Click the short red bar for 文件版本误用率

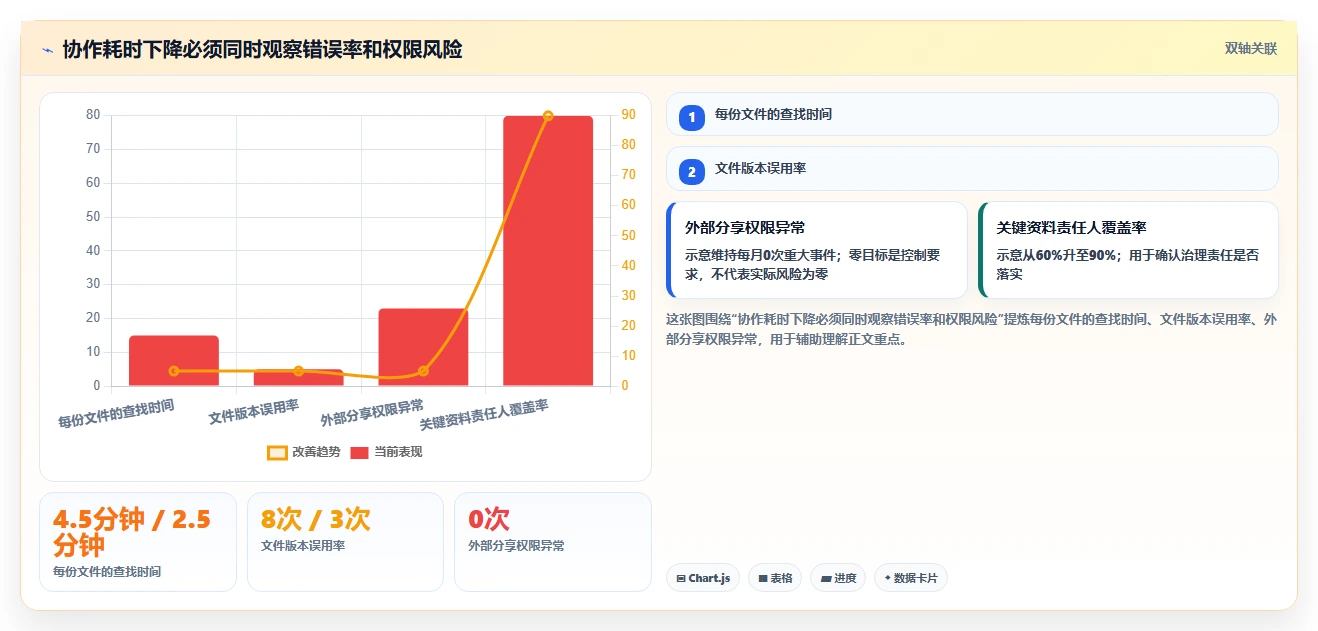[299, 378]
